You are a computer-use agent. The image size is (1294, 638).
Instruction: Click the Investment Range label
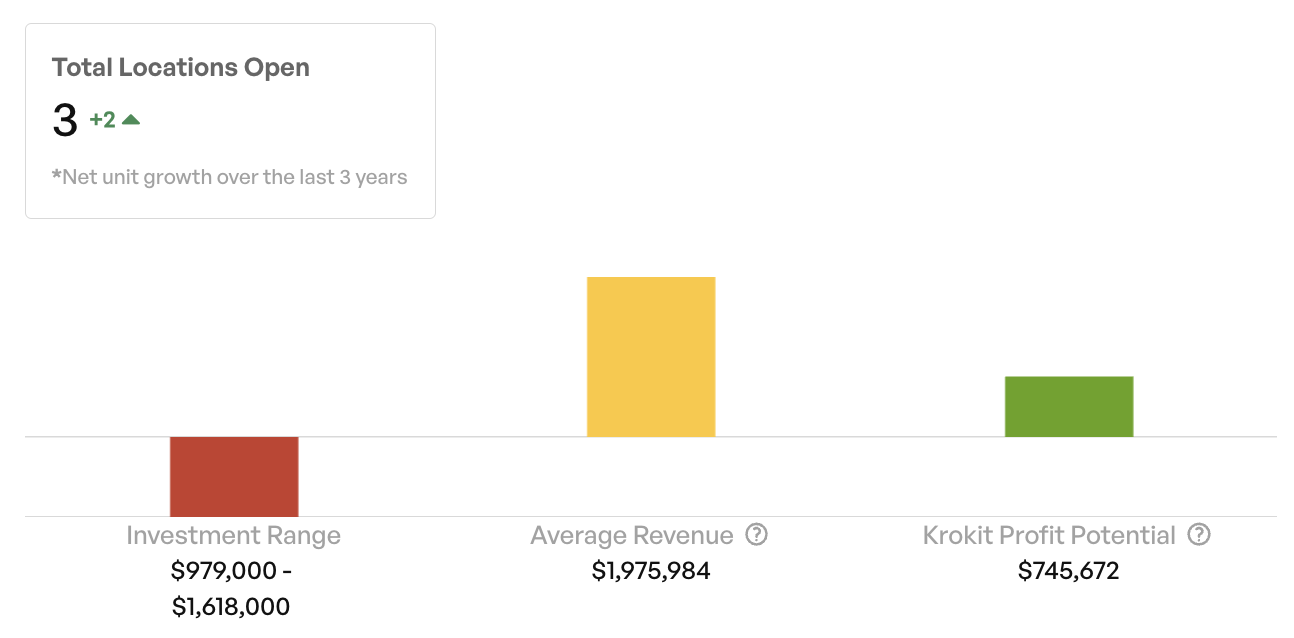(233, 536)
